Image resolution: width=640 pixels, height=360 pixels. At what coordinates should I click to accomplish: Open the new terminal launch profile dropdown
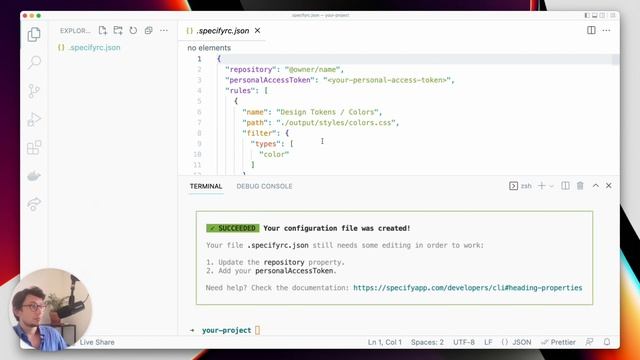551,186
